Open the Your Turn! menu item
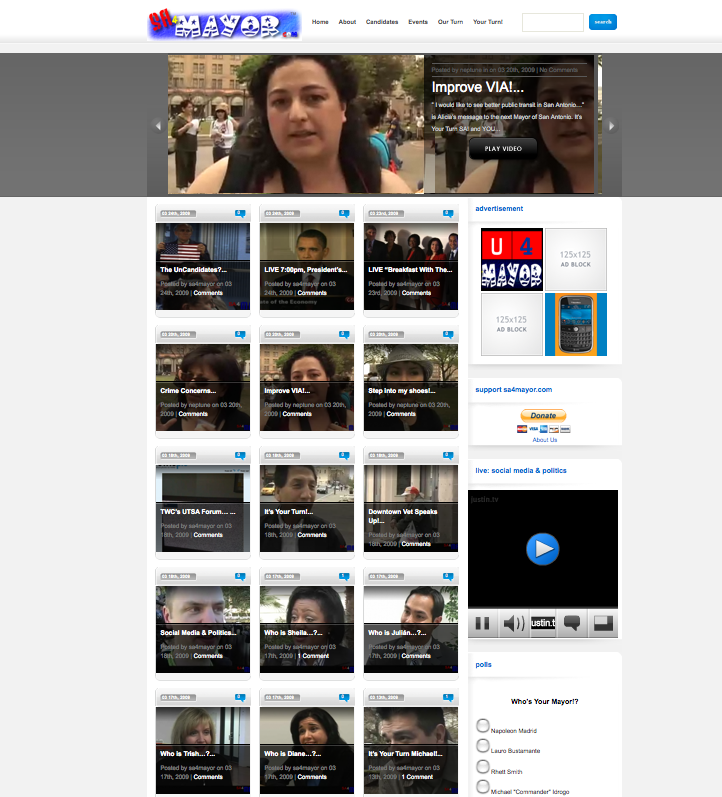The width and height of the screenshot is (722, 797). pos(488,22)
